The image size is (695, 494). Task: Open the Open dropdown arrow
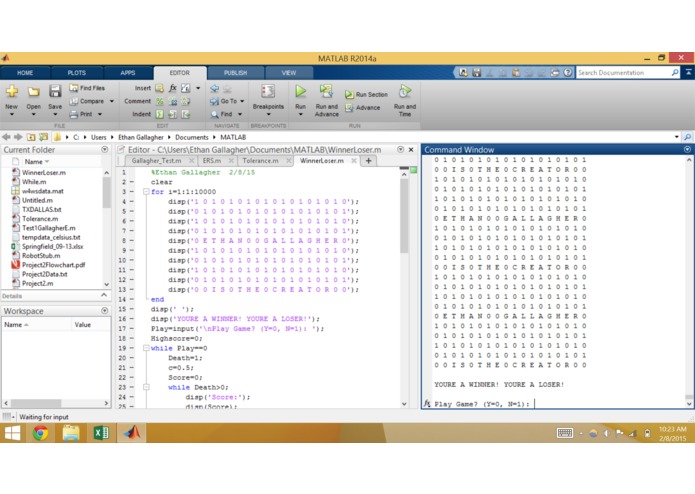[33, 114]
